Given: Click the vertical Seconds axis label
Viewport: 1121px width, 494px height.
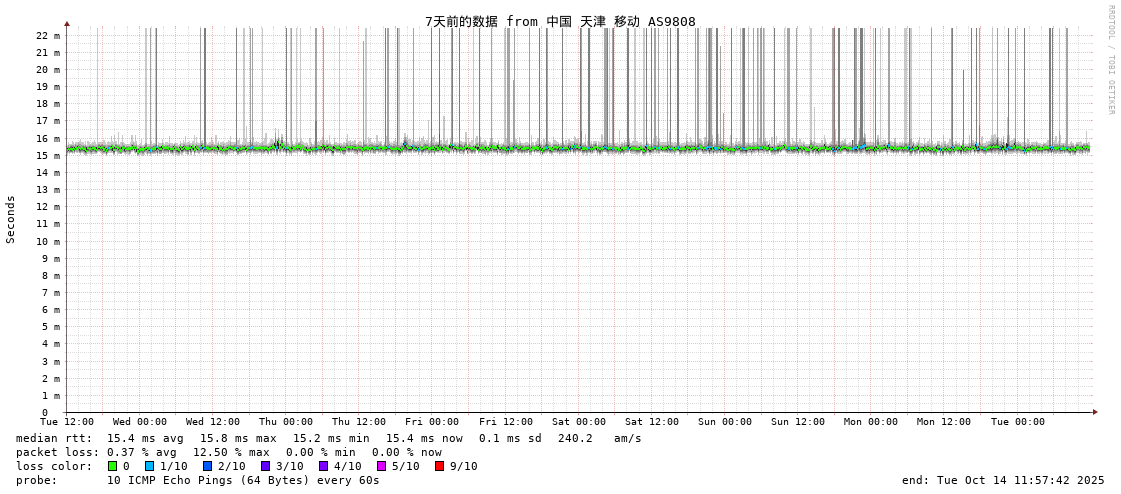Looking at the screenshot, I should (x=11, y=219).
